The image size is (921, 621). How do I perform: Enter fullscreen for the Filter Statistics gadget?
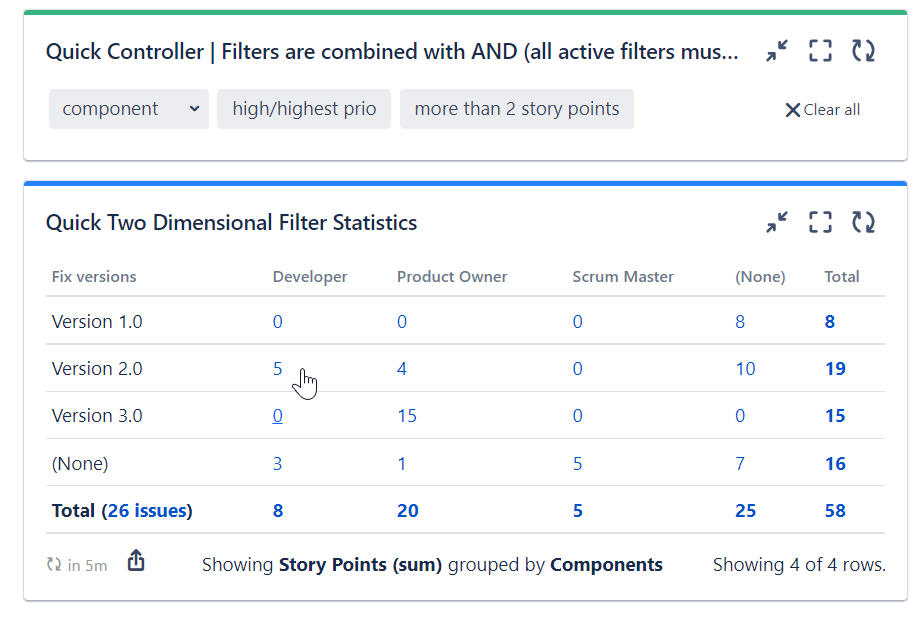pos(820,222)
